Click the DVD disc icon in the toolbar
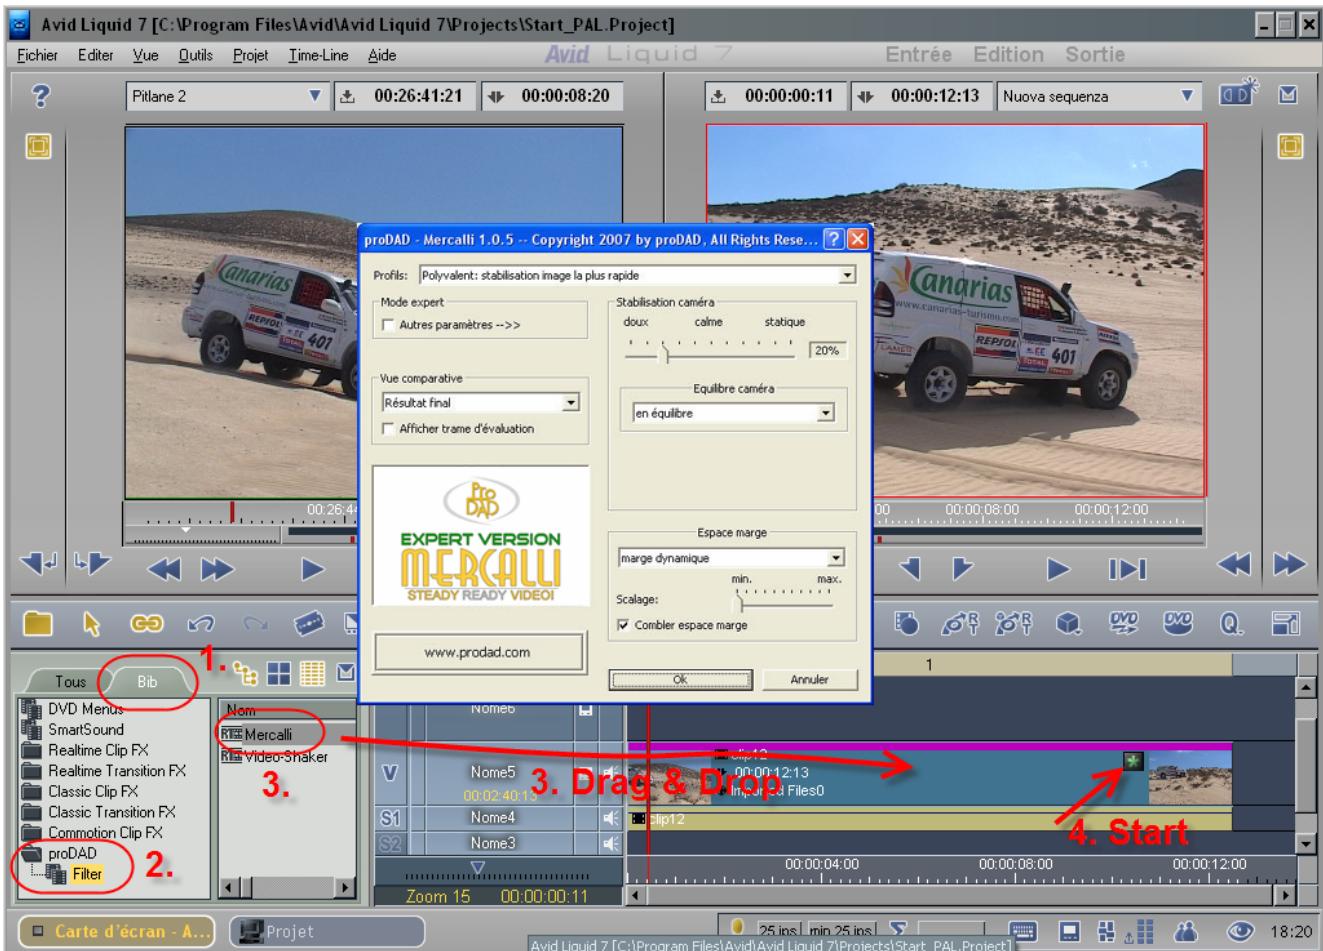Image resolution: width=1323 pixels, height=951 pixels. 1176,623
